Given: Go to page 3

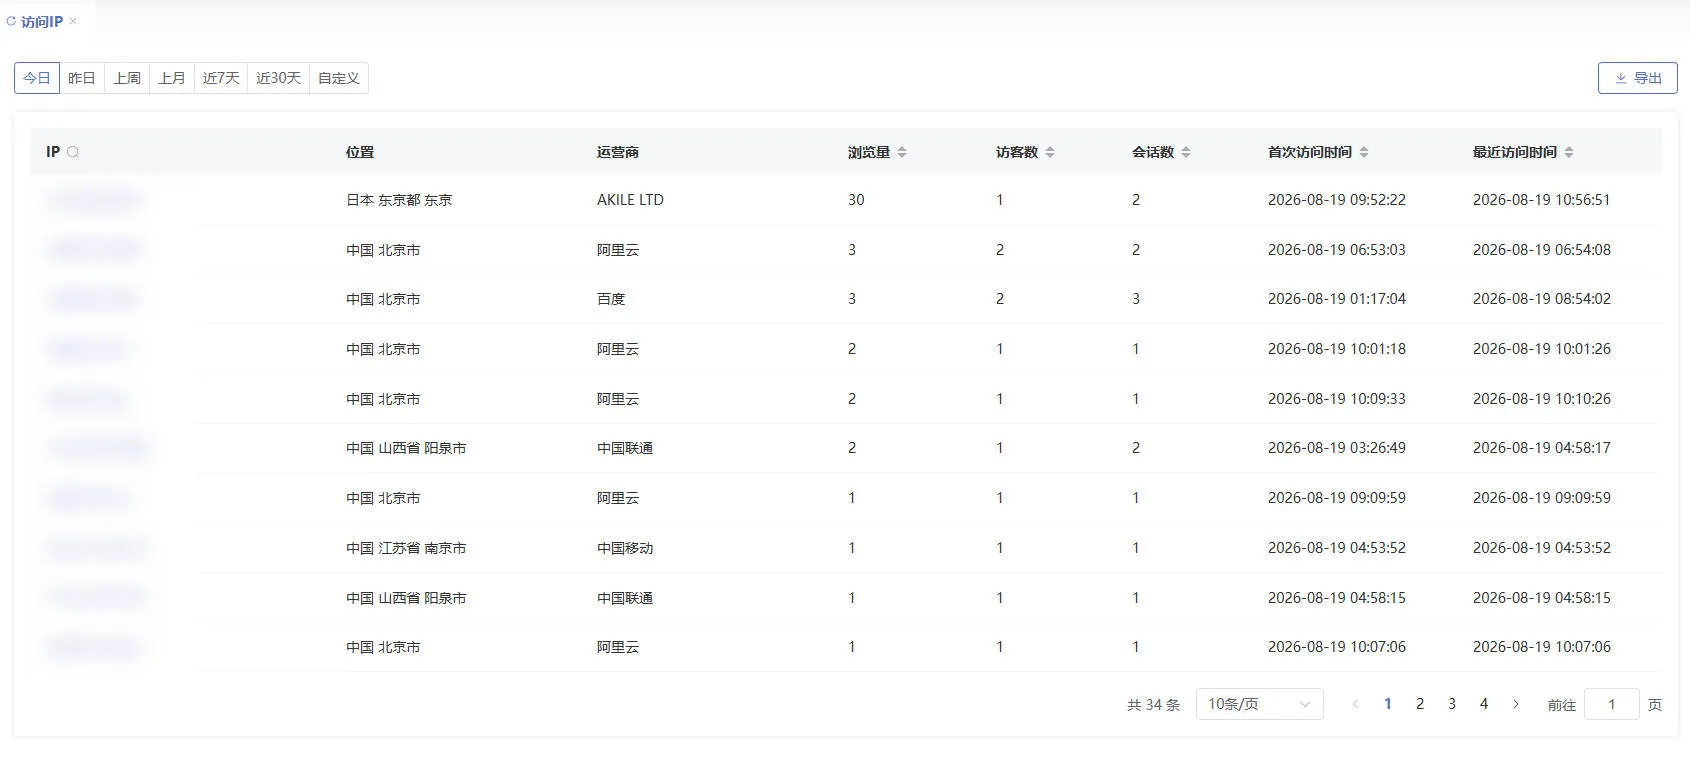Looking at the screenshot, I should pyautogui.click(x=1452, y=704).
